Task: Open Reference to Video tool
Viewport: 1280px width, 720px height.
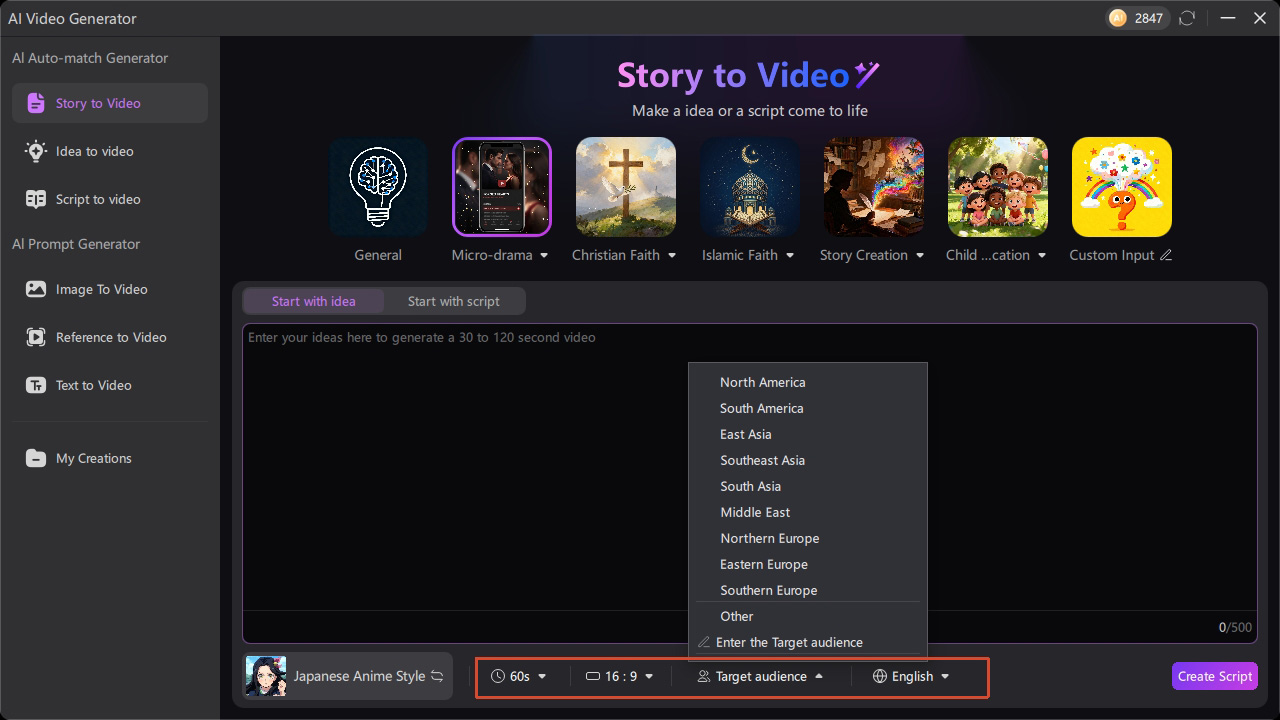Action: pyautogui.click(x=110, y=337)
